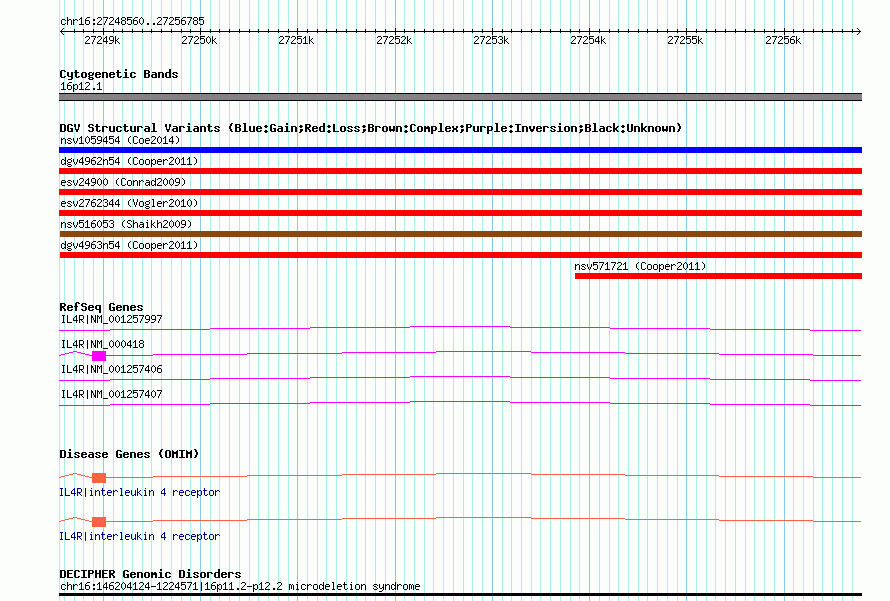
Task: Open the DGV Structural Variants track heading
Action: coord(371,128)
